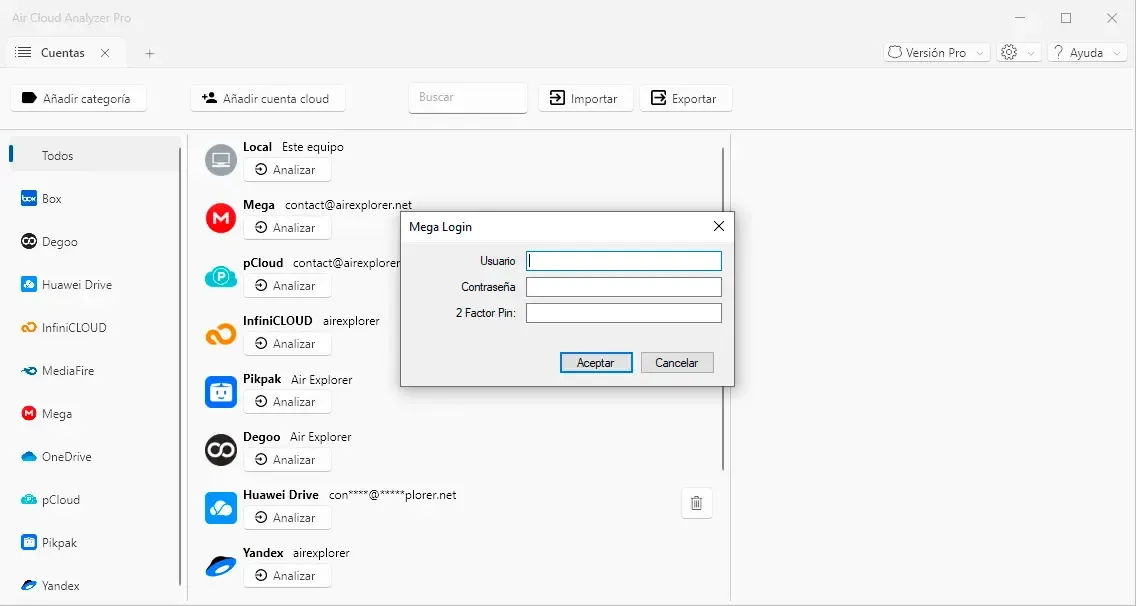Click the red Mega account logo
This screenshot has height=606, width=1136.
tap(221, 218)
